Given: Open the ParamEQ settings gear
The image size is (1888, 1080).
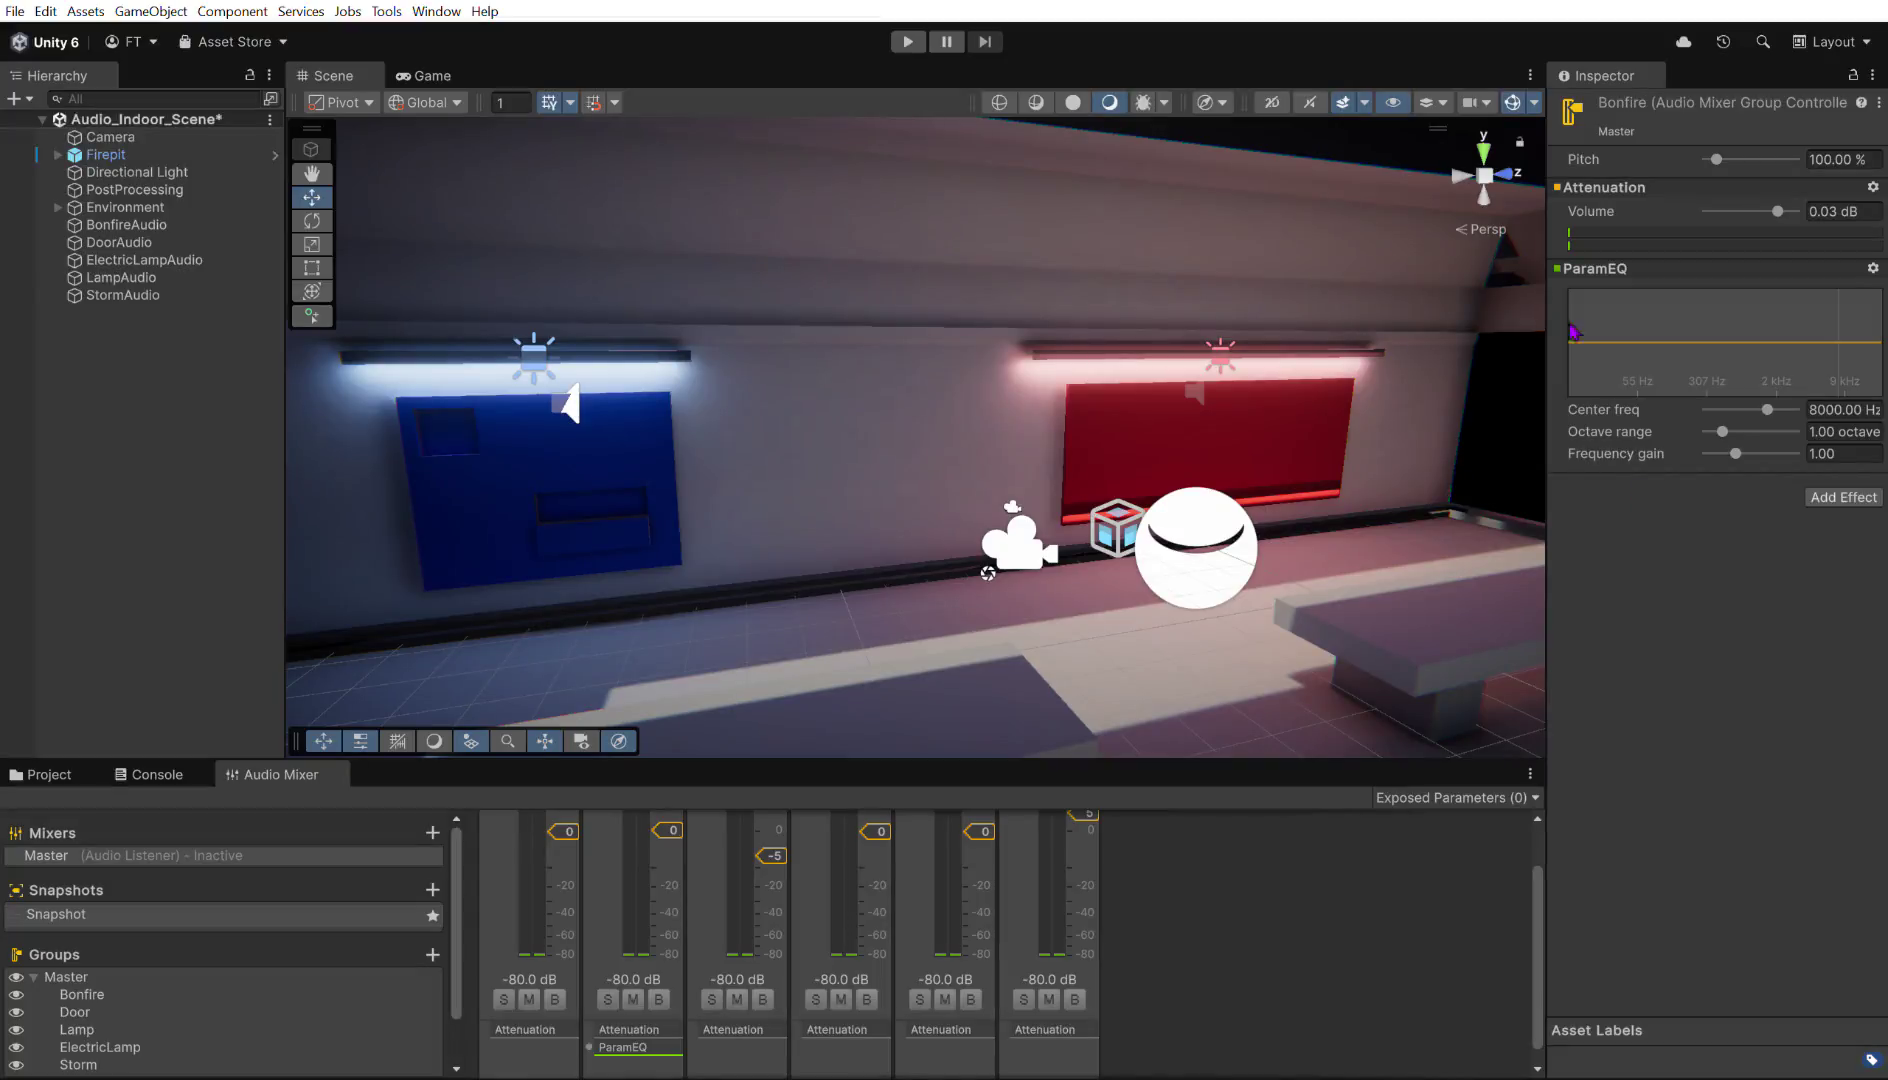Looking at the screenshot, I should [1872, 268].
